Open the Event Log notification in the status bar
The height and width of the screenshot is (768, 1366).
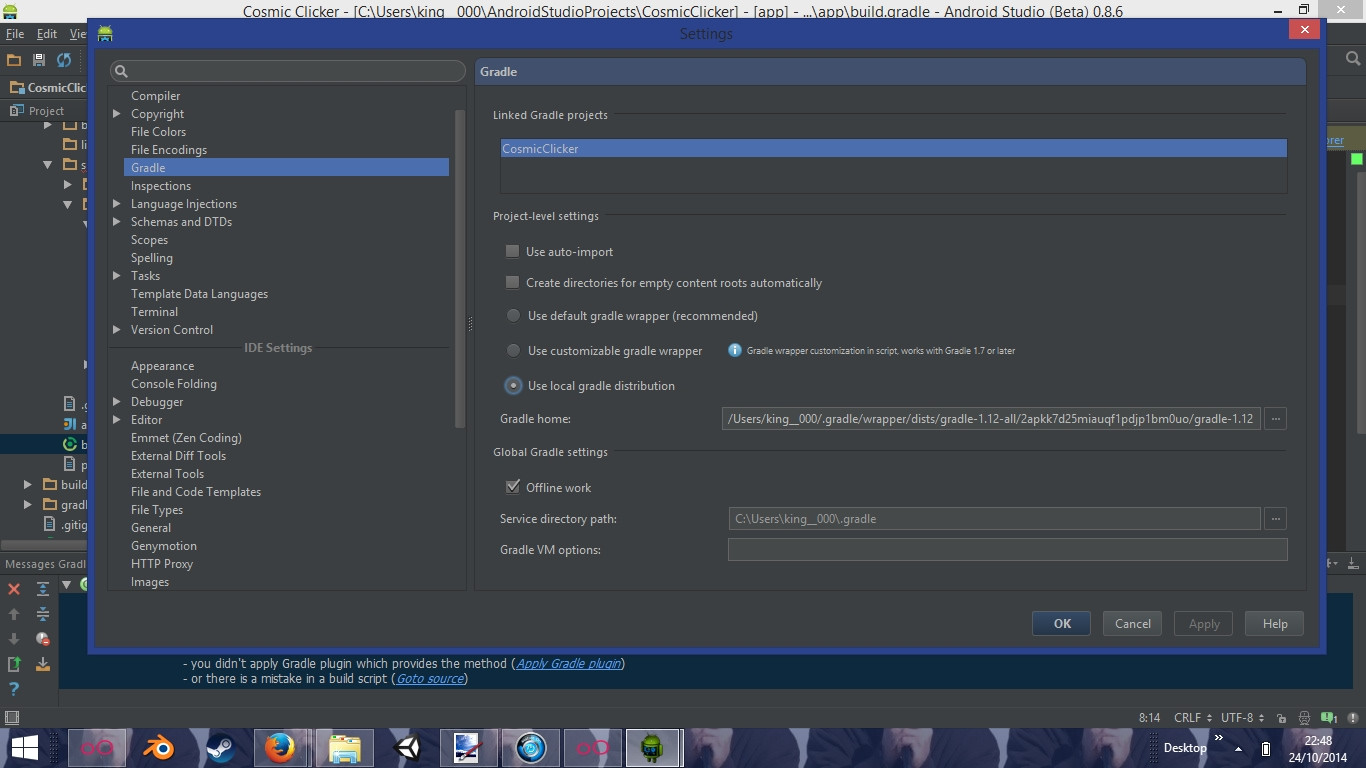coord(1327,717)
